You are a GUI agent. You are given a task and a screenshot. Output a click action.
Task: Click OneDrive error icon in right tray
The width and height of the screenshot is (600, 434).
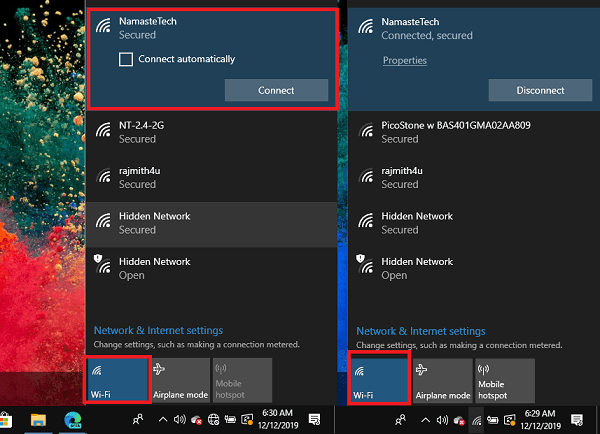(459, 421)
